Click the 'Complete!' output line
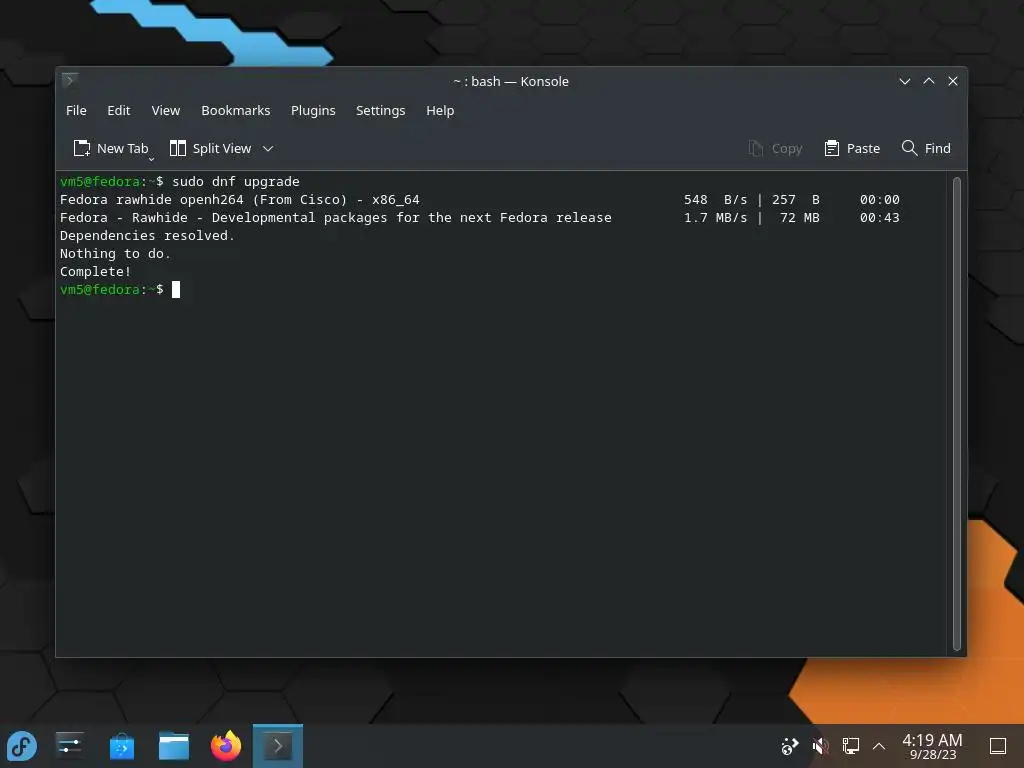 95,271
